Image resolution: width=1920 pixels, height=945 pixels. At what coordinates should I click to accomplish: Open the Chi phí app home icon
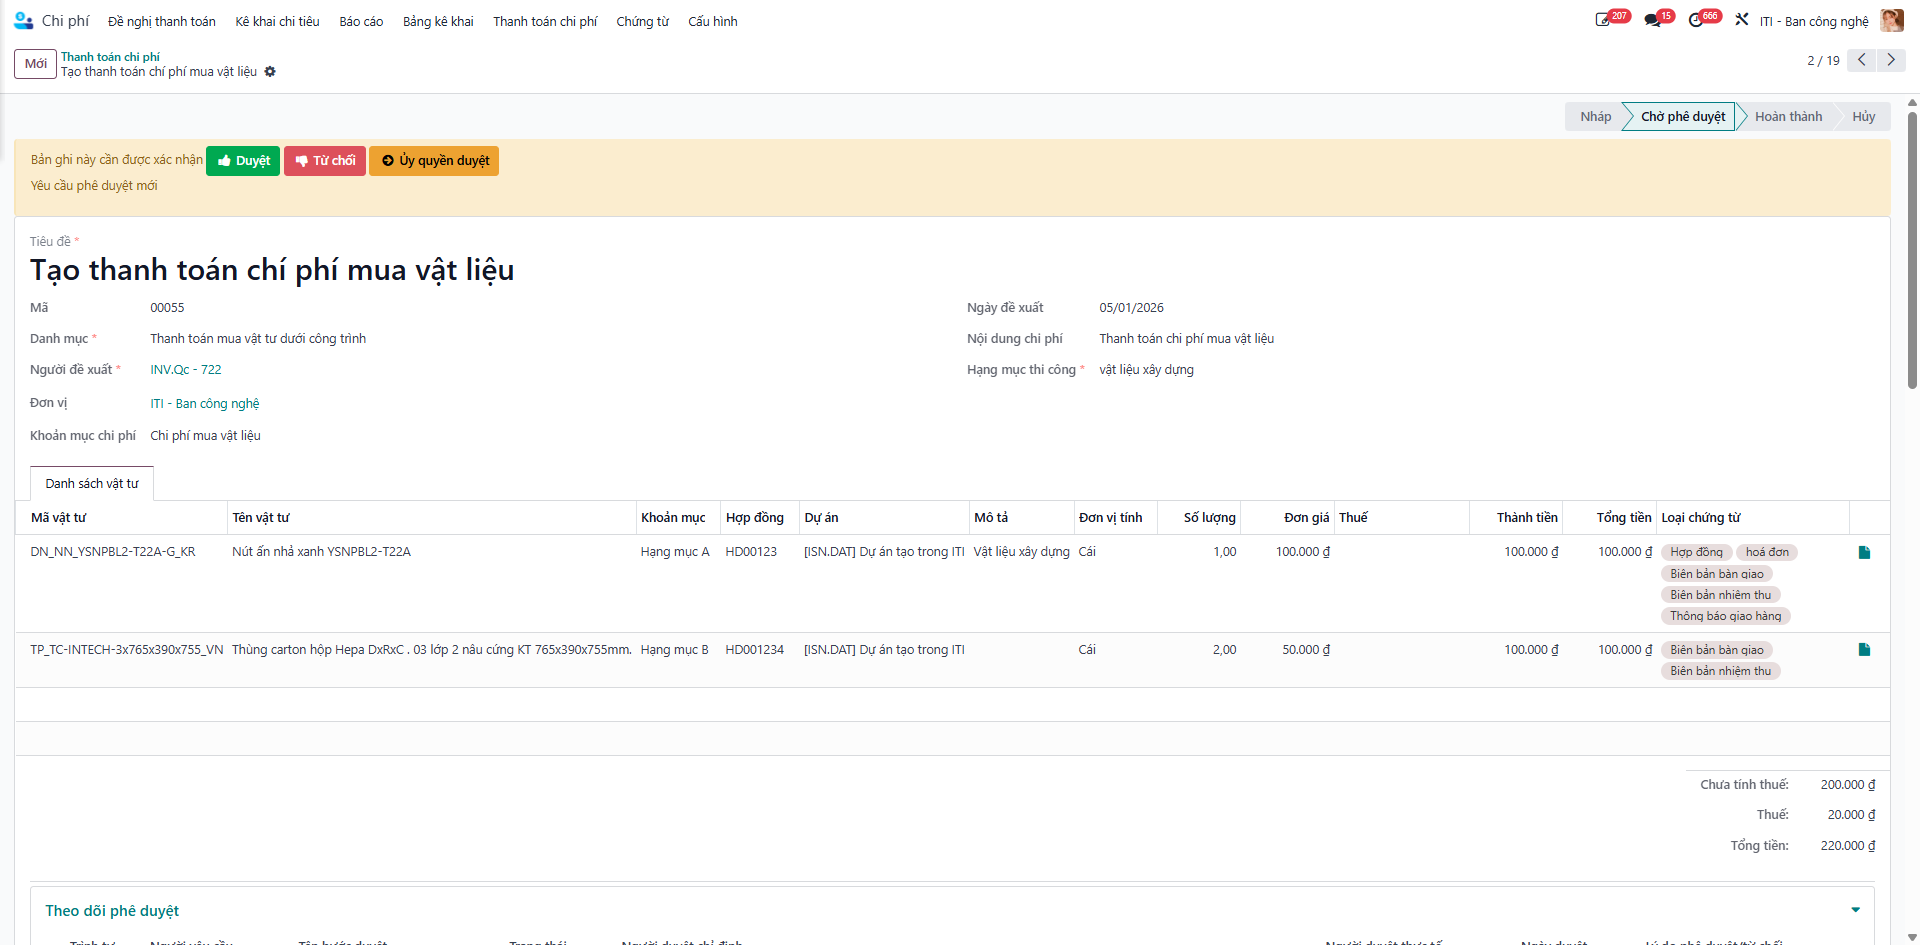24,20
